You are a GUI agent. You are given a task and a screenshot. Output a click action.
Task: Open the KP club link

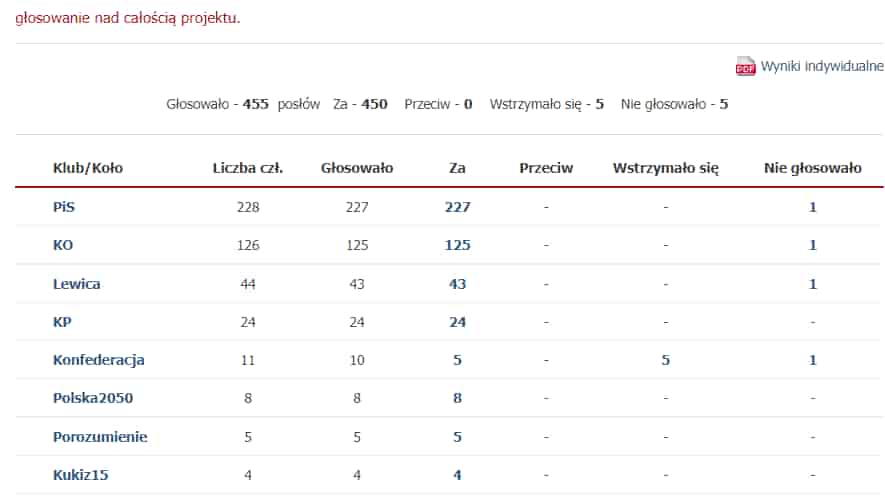point(62,322)
